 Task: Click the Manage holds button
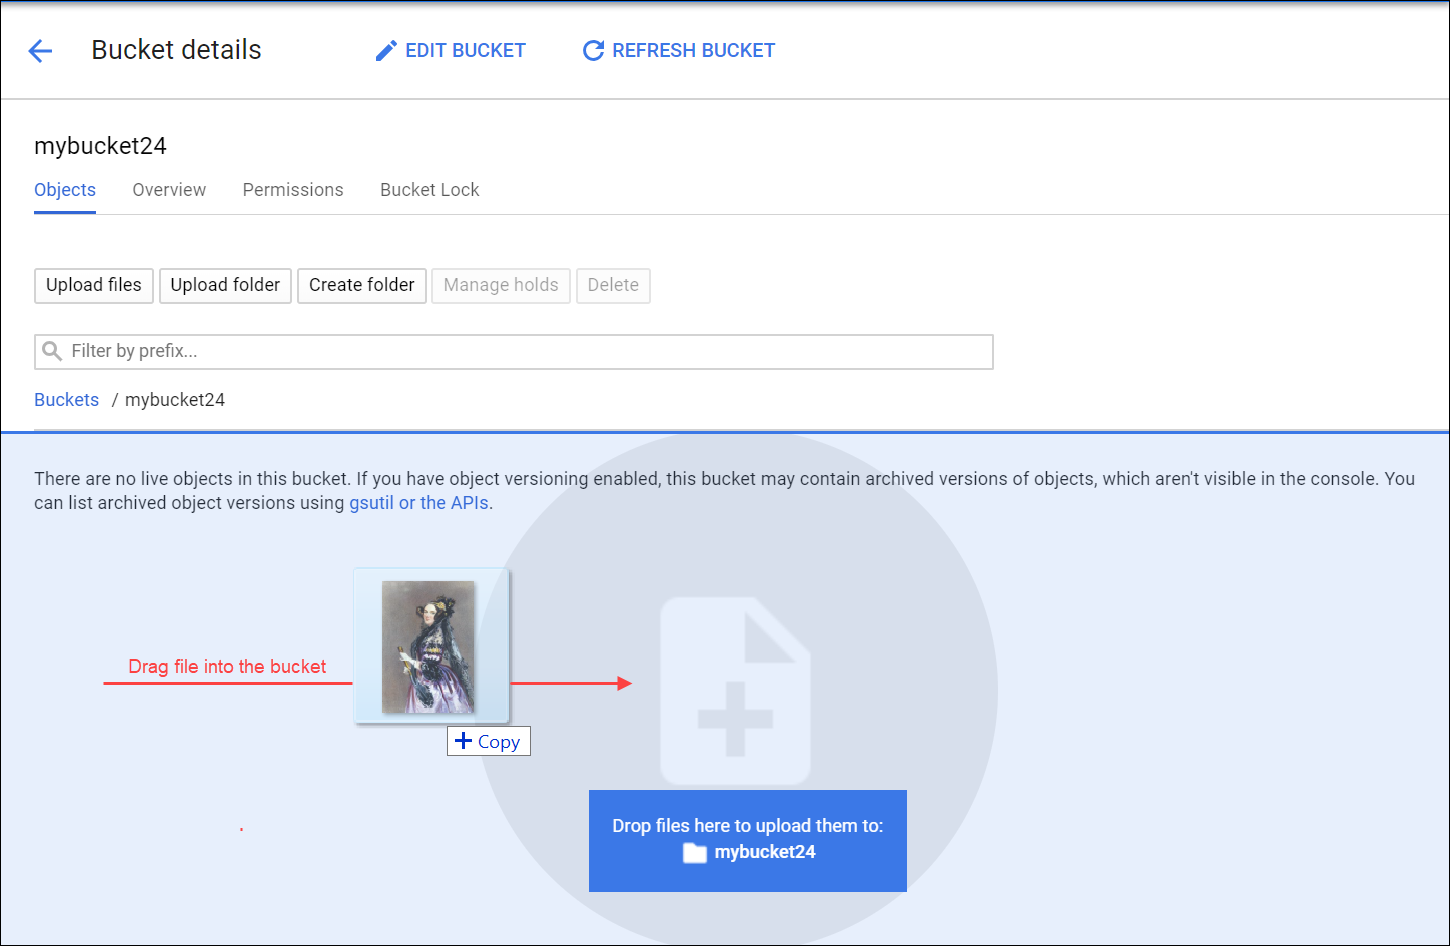[501, 285]
